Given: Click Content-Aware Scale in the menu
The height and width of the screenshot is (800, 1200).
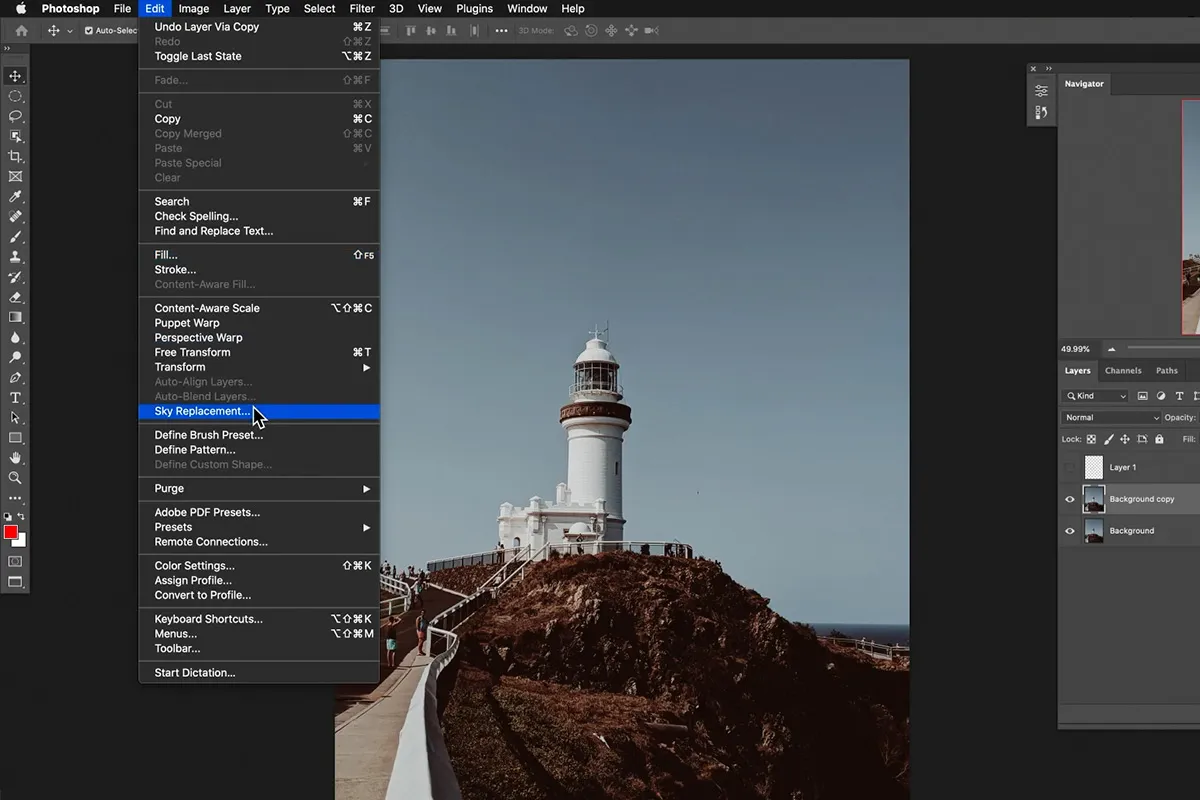Looking at the screenshot, I should tap(206, 307).
